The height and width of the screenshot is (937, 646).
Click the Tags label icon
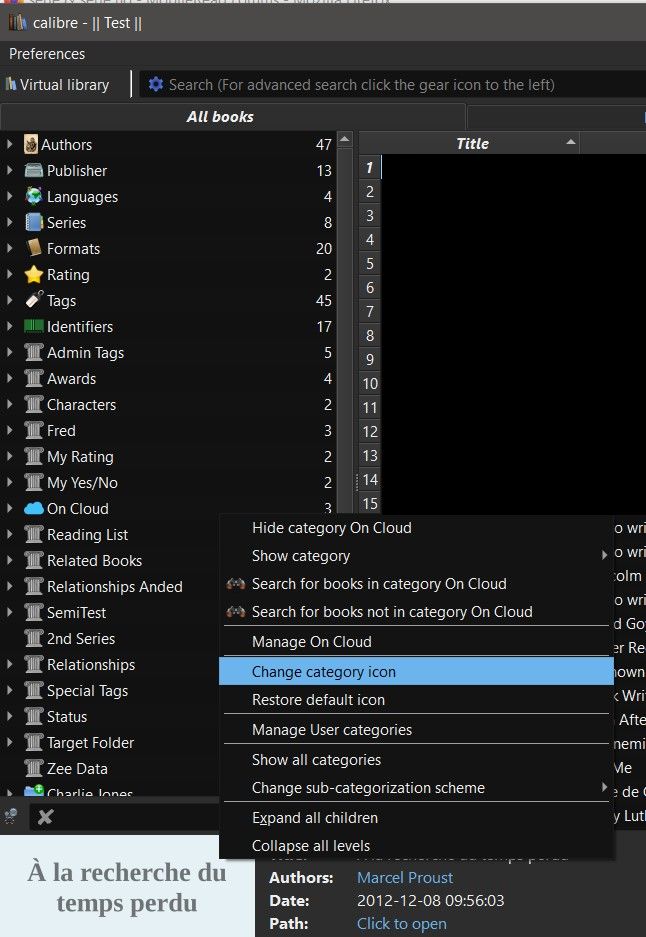coord(33,301)
